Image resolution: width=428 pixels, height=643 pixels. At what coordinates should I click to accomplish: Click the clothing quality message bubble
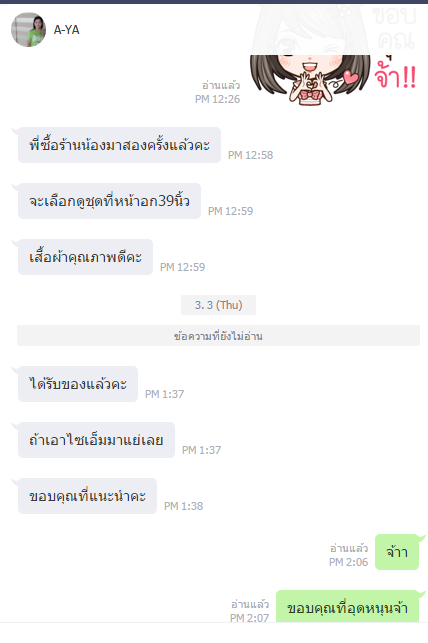(x=85, y=257)
